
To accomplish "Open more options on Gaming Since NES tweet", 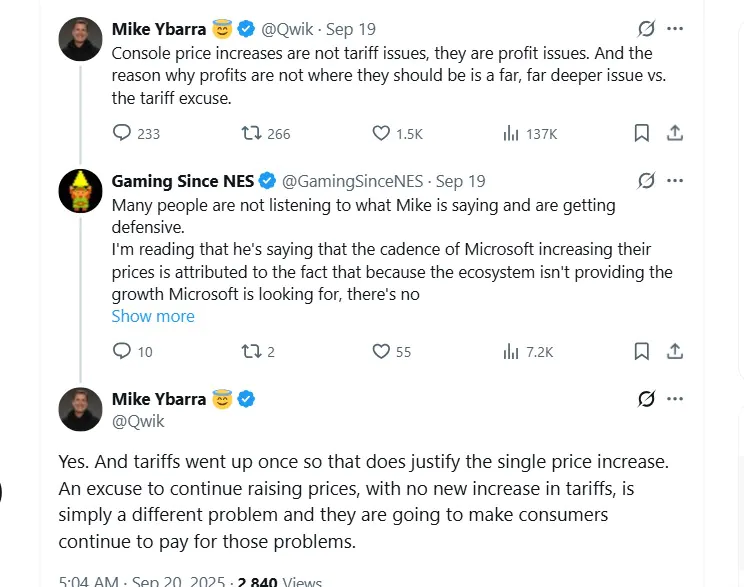I will point(675,181).
